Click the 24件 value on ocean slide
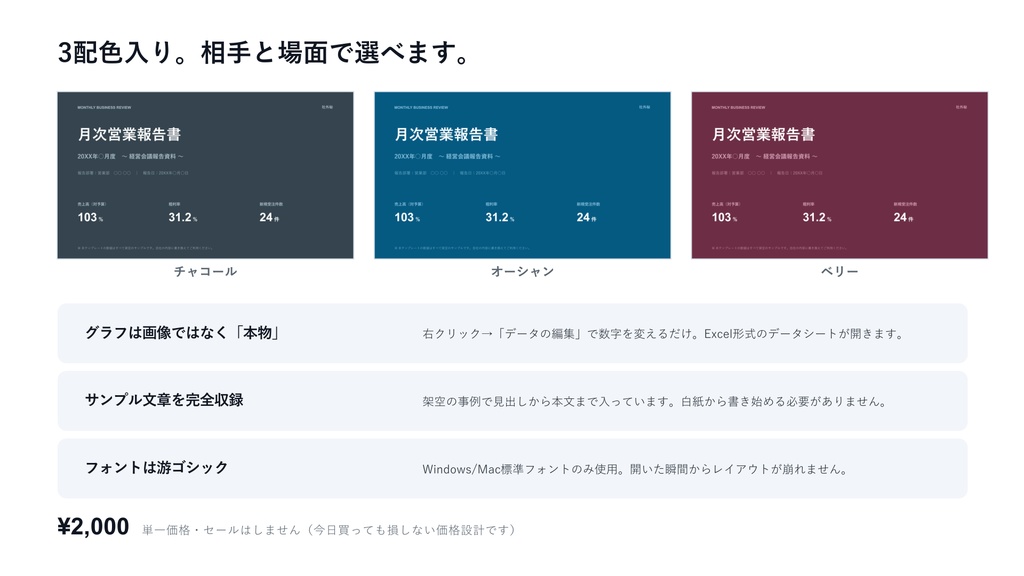This screenshot has width=1024, height=576. click(586, 217)
